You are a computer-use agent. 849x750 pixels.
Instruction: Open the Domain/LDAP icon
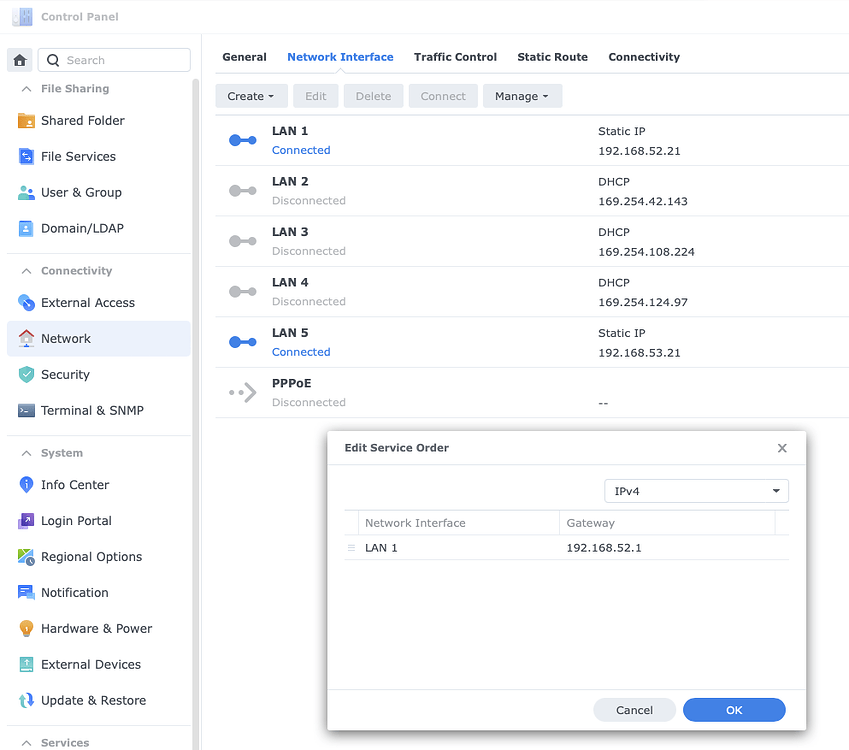pos(26,229)
